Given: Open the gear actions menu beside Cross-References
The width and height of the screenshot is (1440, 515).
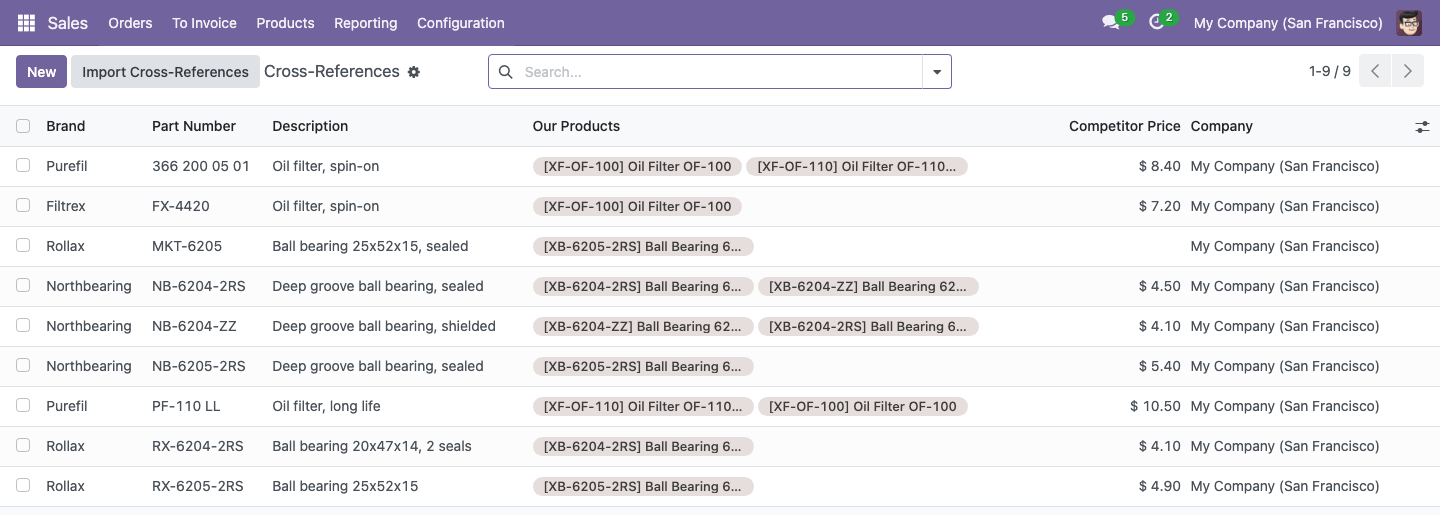Looking at the screenshot, I should click(414, 72).
